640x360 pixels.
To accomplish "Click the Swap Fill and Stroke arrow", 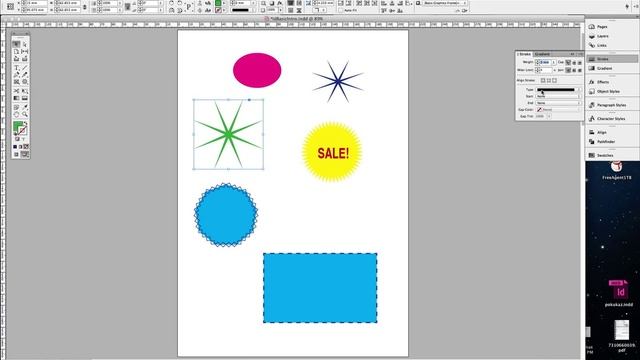I will pos(25,124).
